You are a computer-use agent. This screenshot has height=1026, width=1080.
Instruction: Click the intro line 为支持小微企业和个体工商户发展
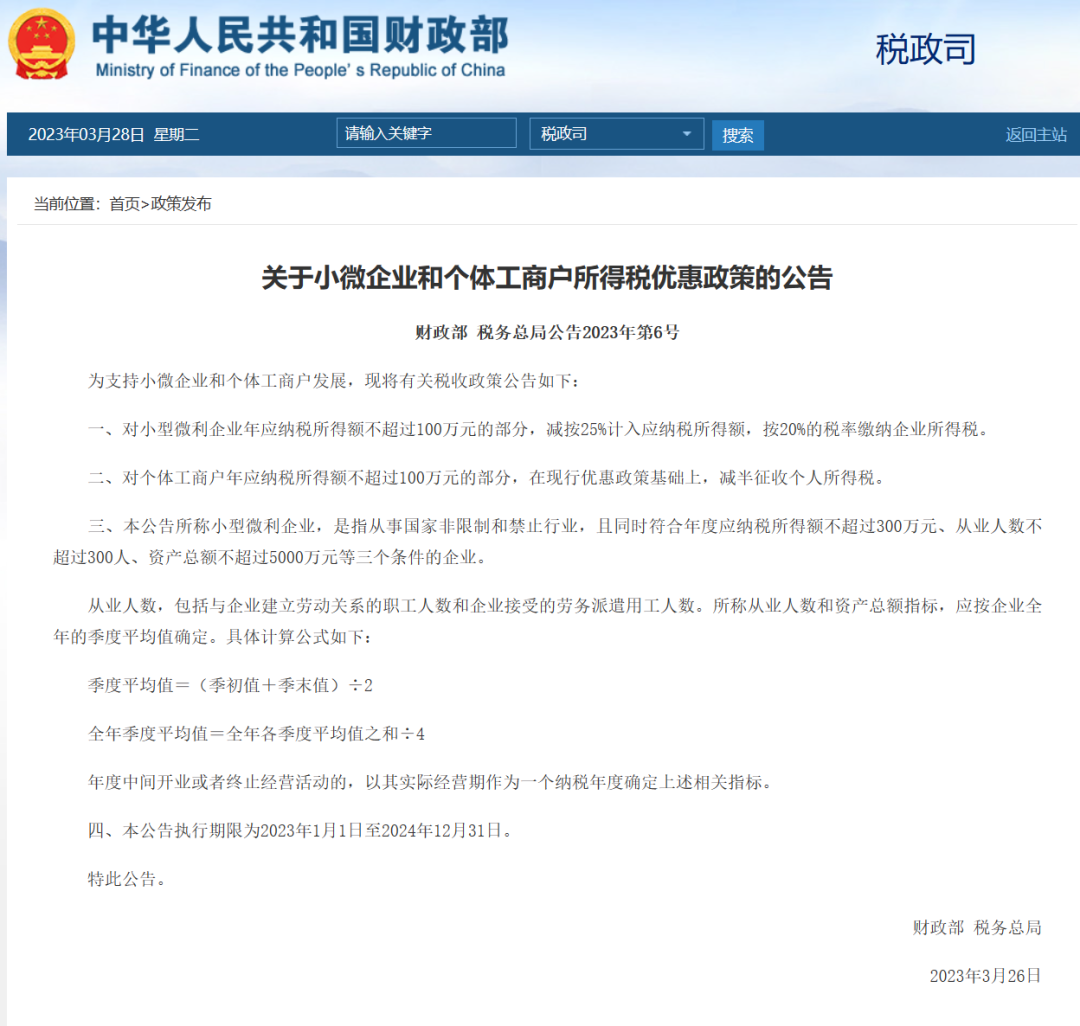tap(334, 381)
